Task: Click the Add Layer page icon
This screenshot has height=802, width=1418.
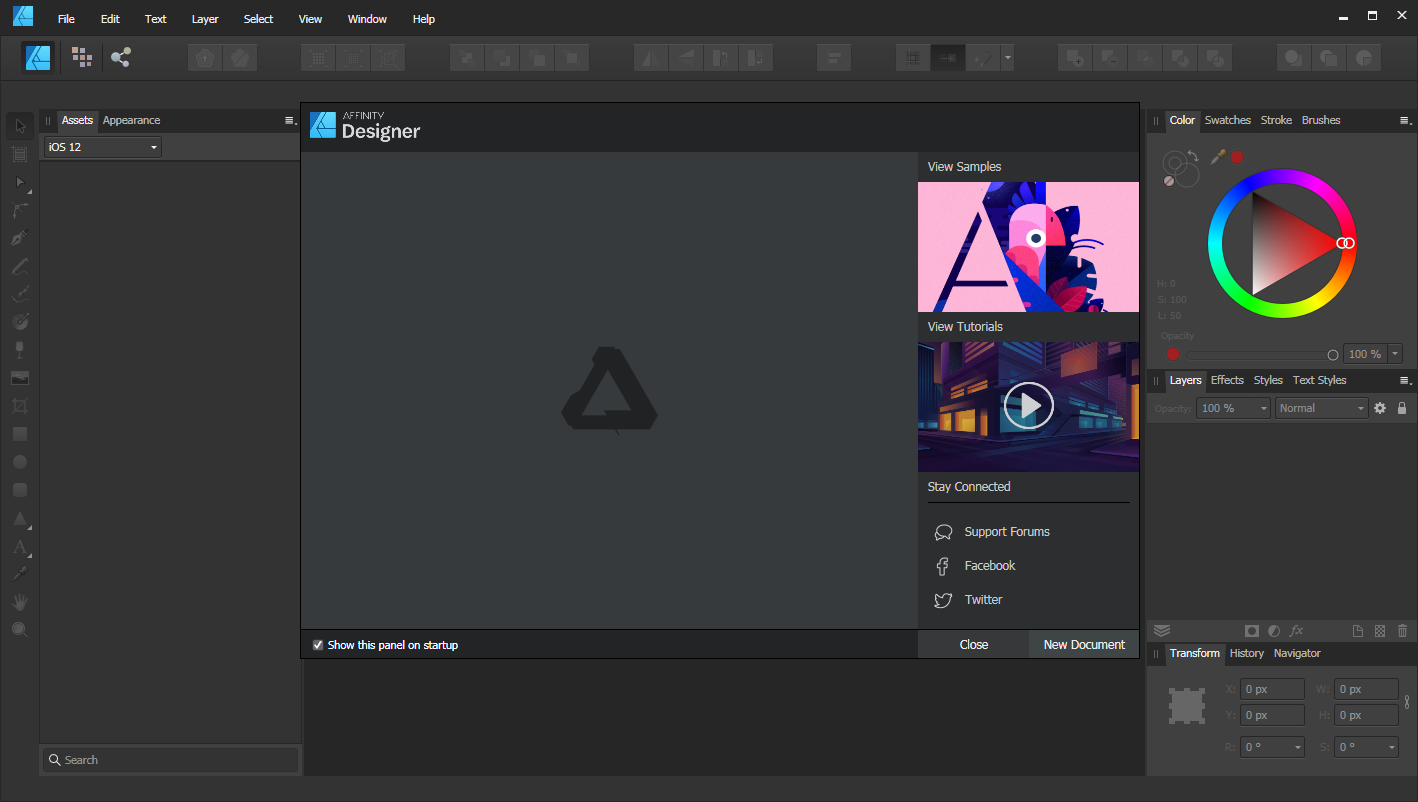Action: [x=1357, y=631]
